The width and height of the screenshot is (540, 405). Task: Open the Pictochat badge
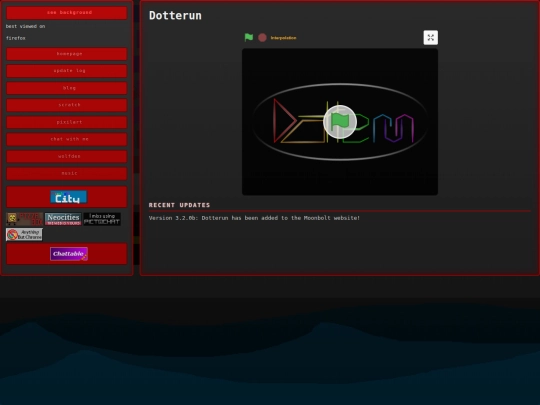click(102, 219)
